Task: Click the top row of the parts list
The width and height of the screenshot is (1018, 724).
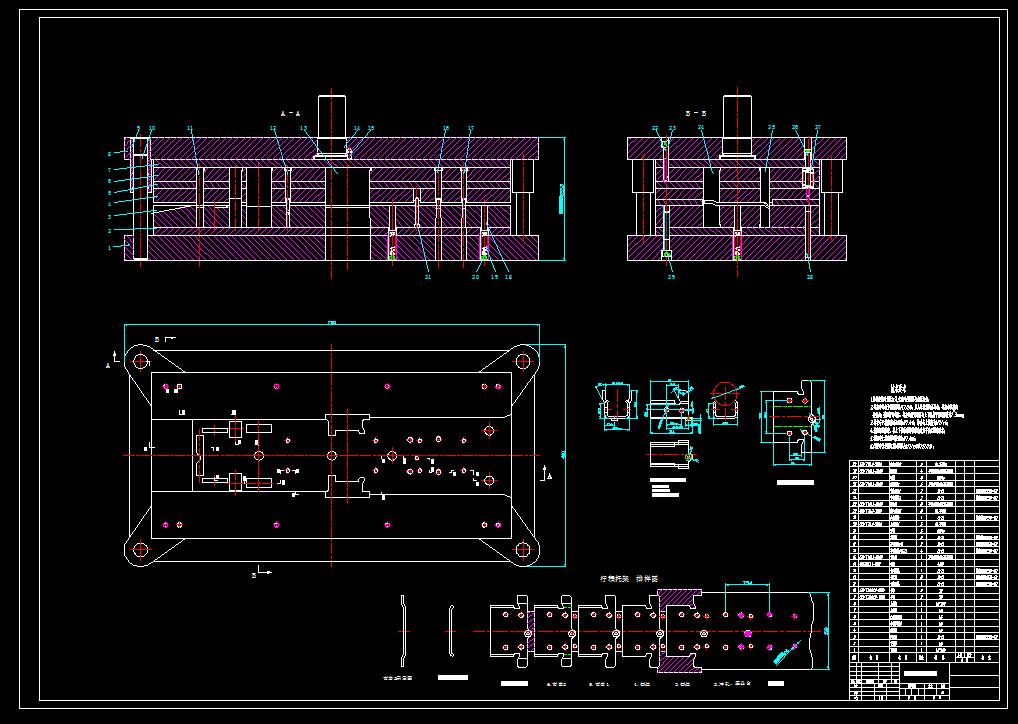Action: click(924, 464)
